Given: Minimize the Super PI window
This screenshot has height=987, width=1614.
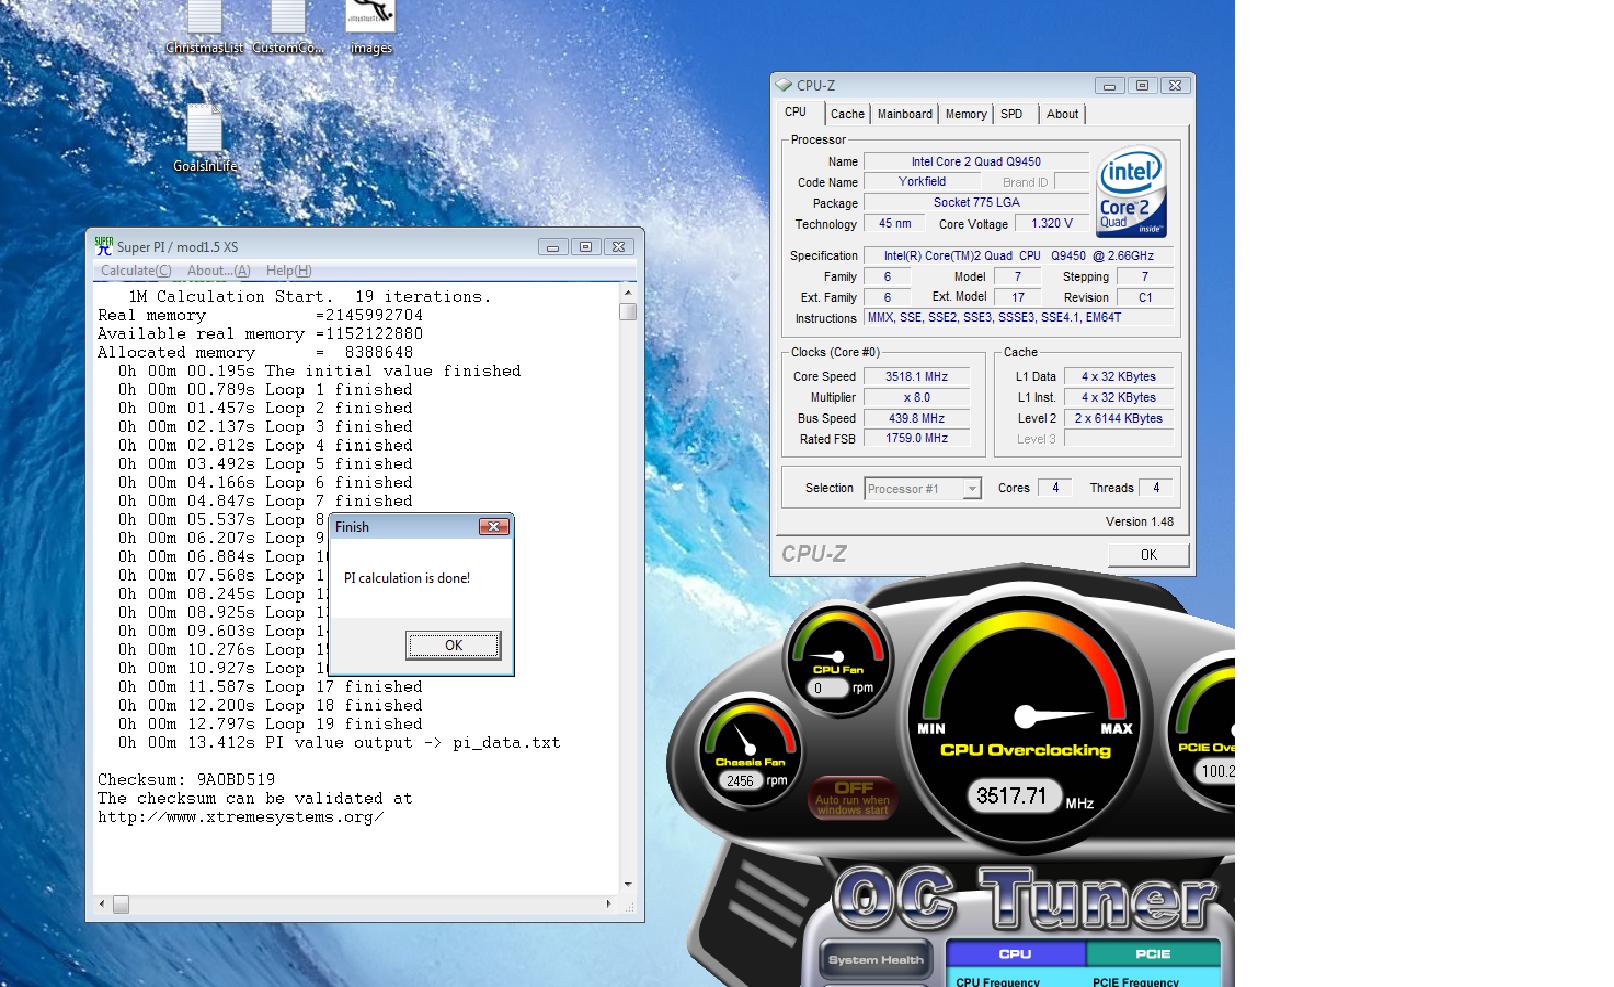Looking at the screenshot, I should [x=553, y=247].
